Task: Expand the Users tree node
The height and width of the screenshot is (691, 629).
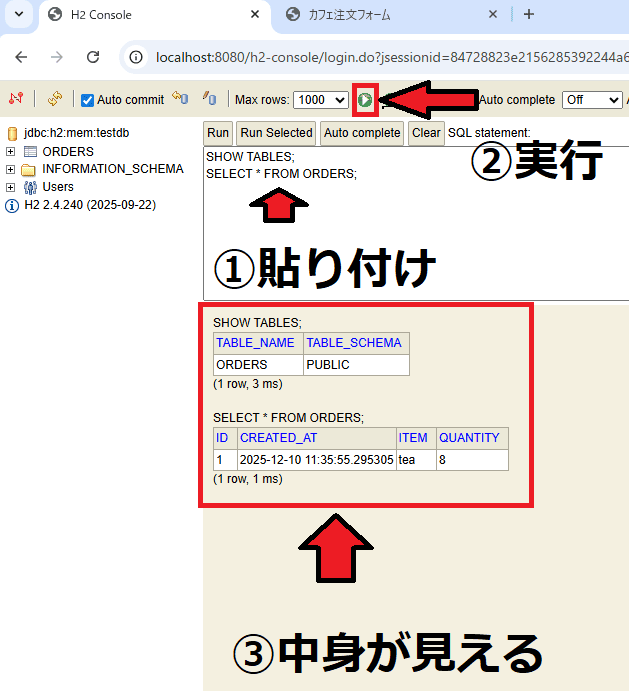Action: 11,187
